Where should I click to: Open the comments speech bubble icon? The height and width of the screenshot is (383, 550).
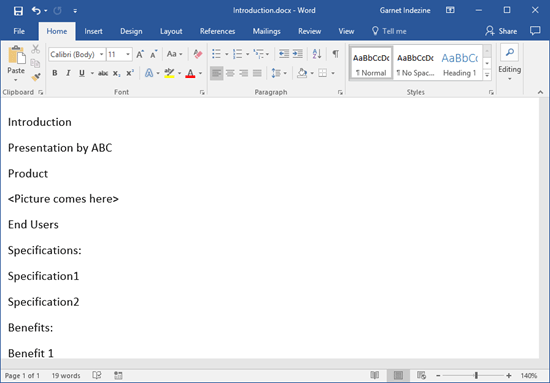tap(535, 31)
